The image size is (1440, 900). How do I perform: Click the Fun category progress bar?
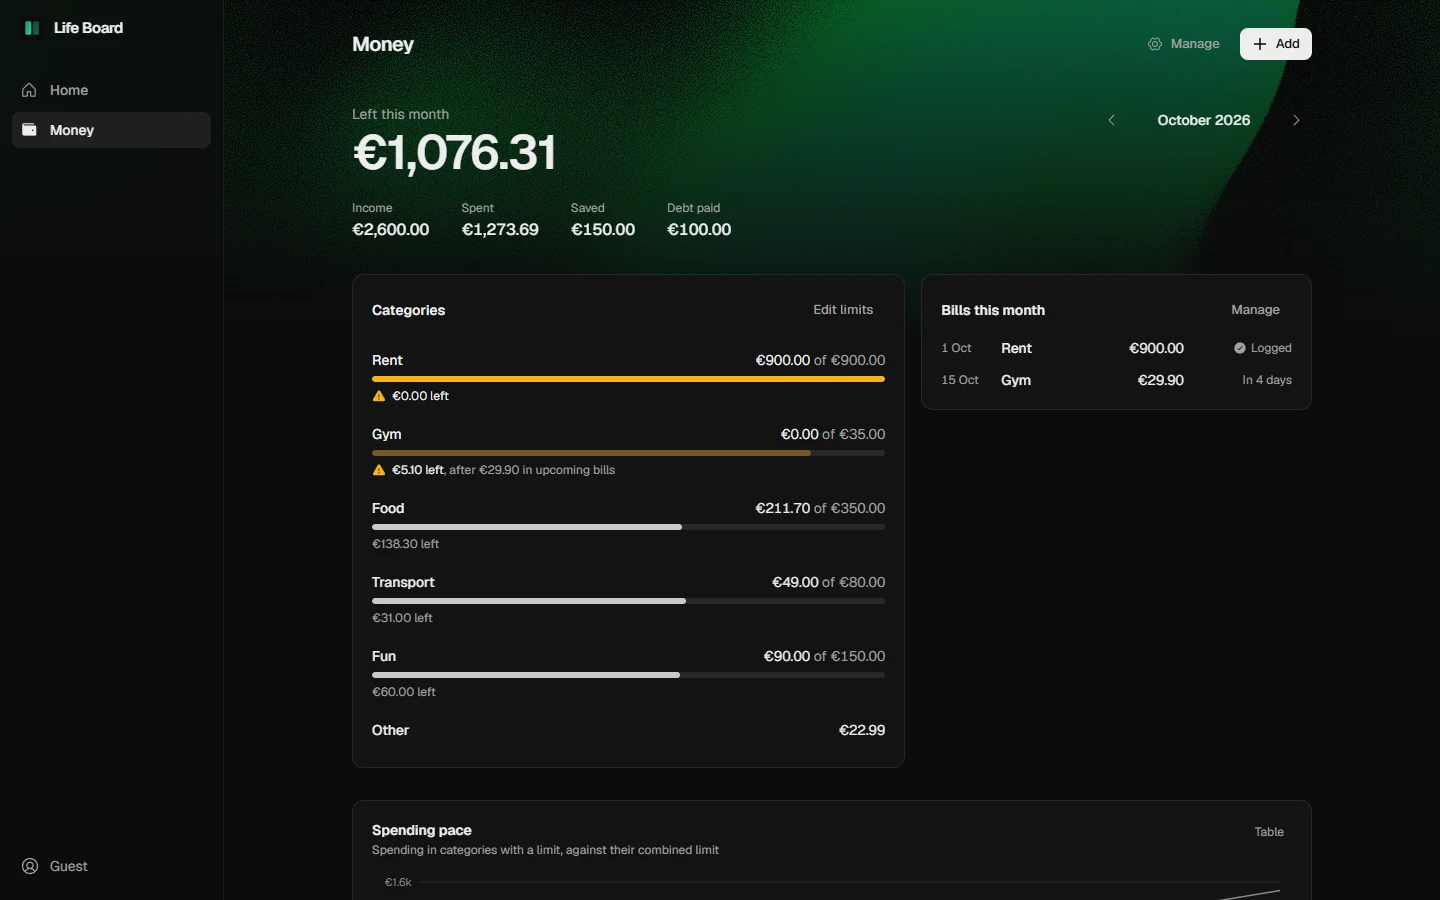click(x=628, y=675)
